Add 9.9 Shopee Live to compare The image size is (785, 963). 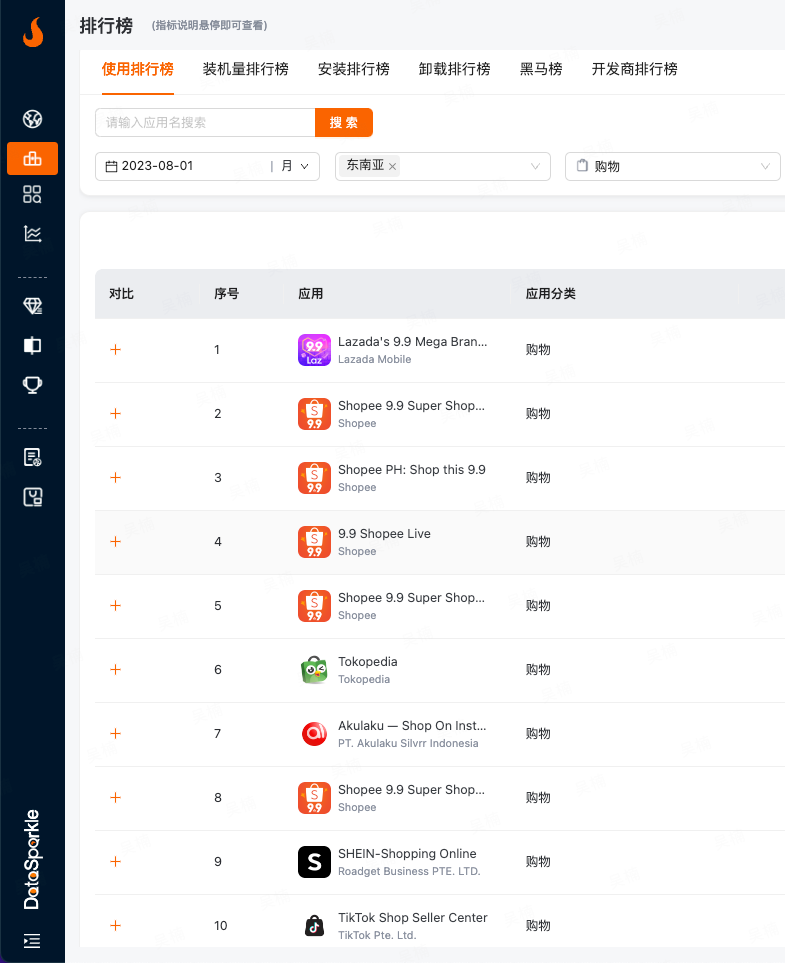coord(115,542)
